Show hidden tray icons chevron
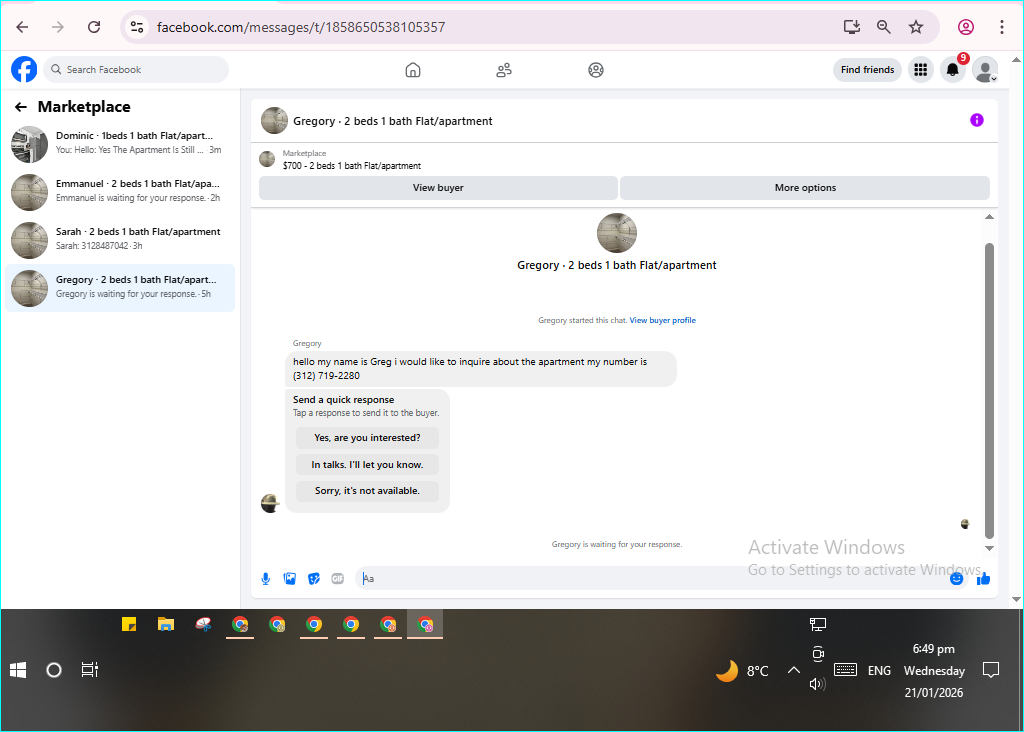This screenshot has height=732, width=1024. 793,670
